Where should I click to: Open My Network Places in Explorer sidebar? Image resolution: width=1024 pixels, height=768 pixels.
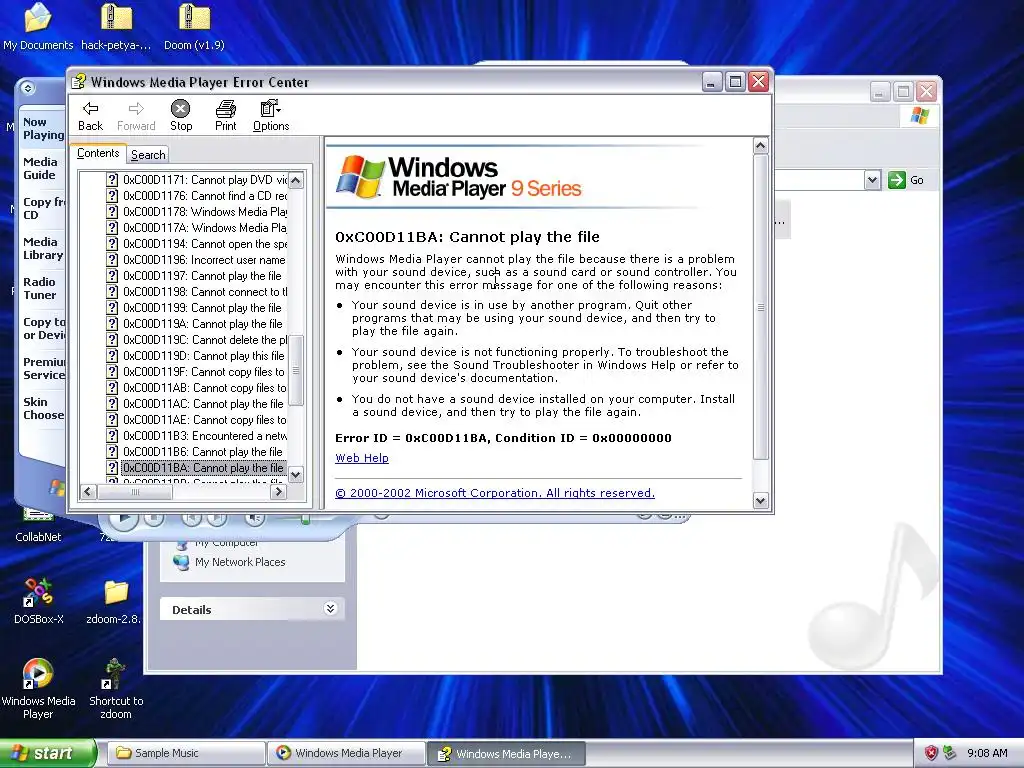[230, 562]
